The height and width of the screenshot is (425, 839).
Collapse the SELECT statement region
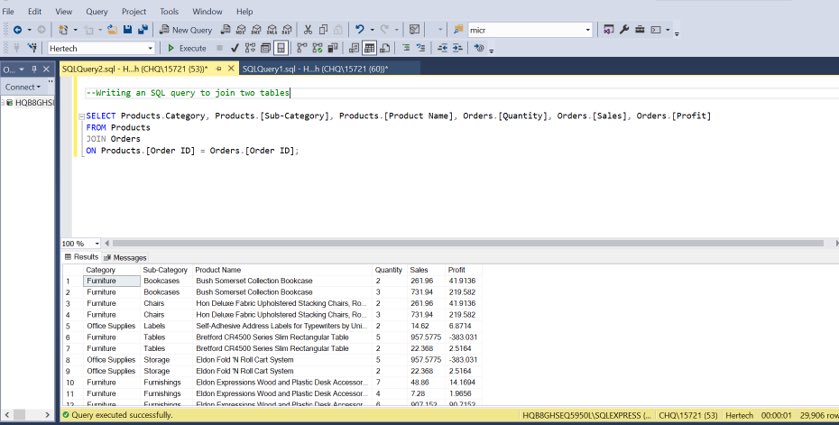tap(81, 116)
